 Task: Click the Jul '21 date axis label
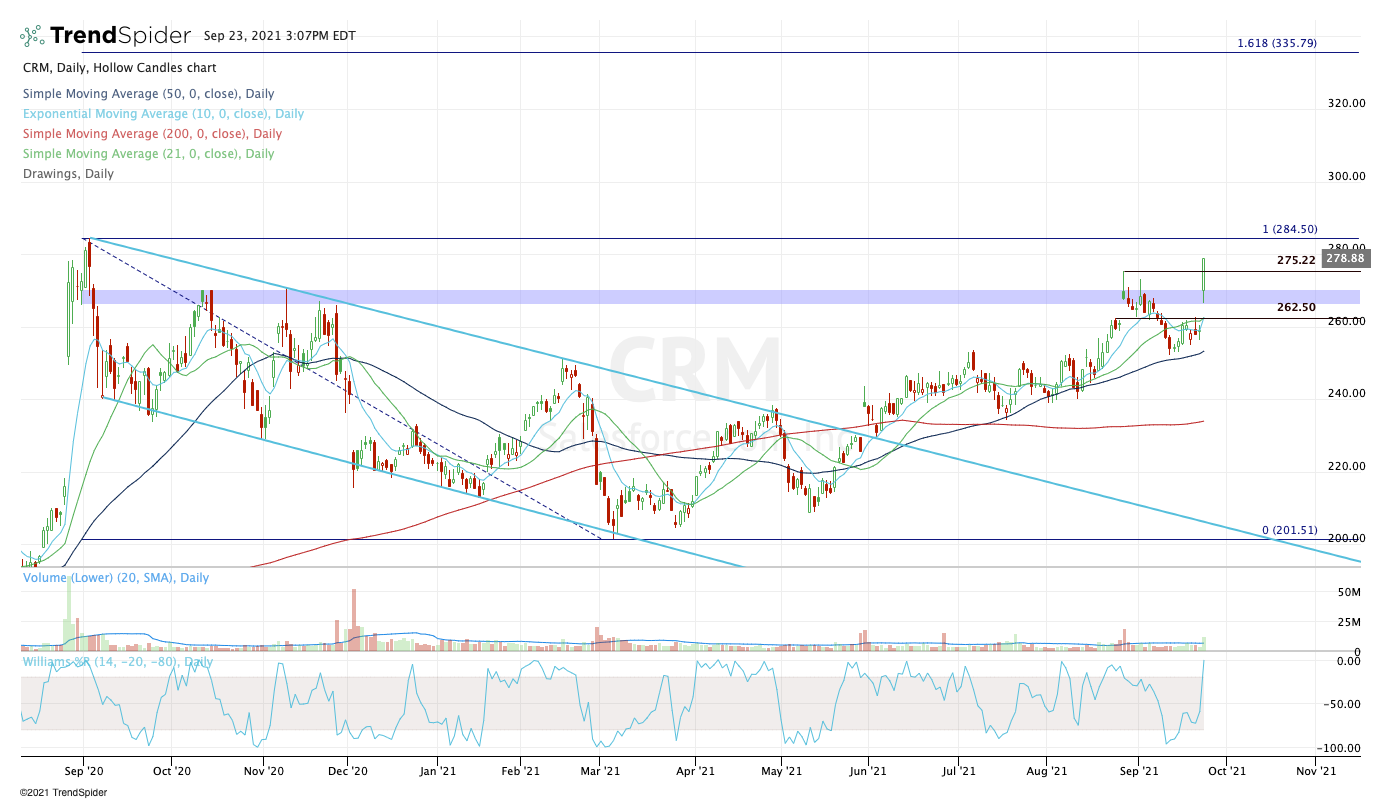tap(959, 771)
